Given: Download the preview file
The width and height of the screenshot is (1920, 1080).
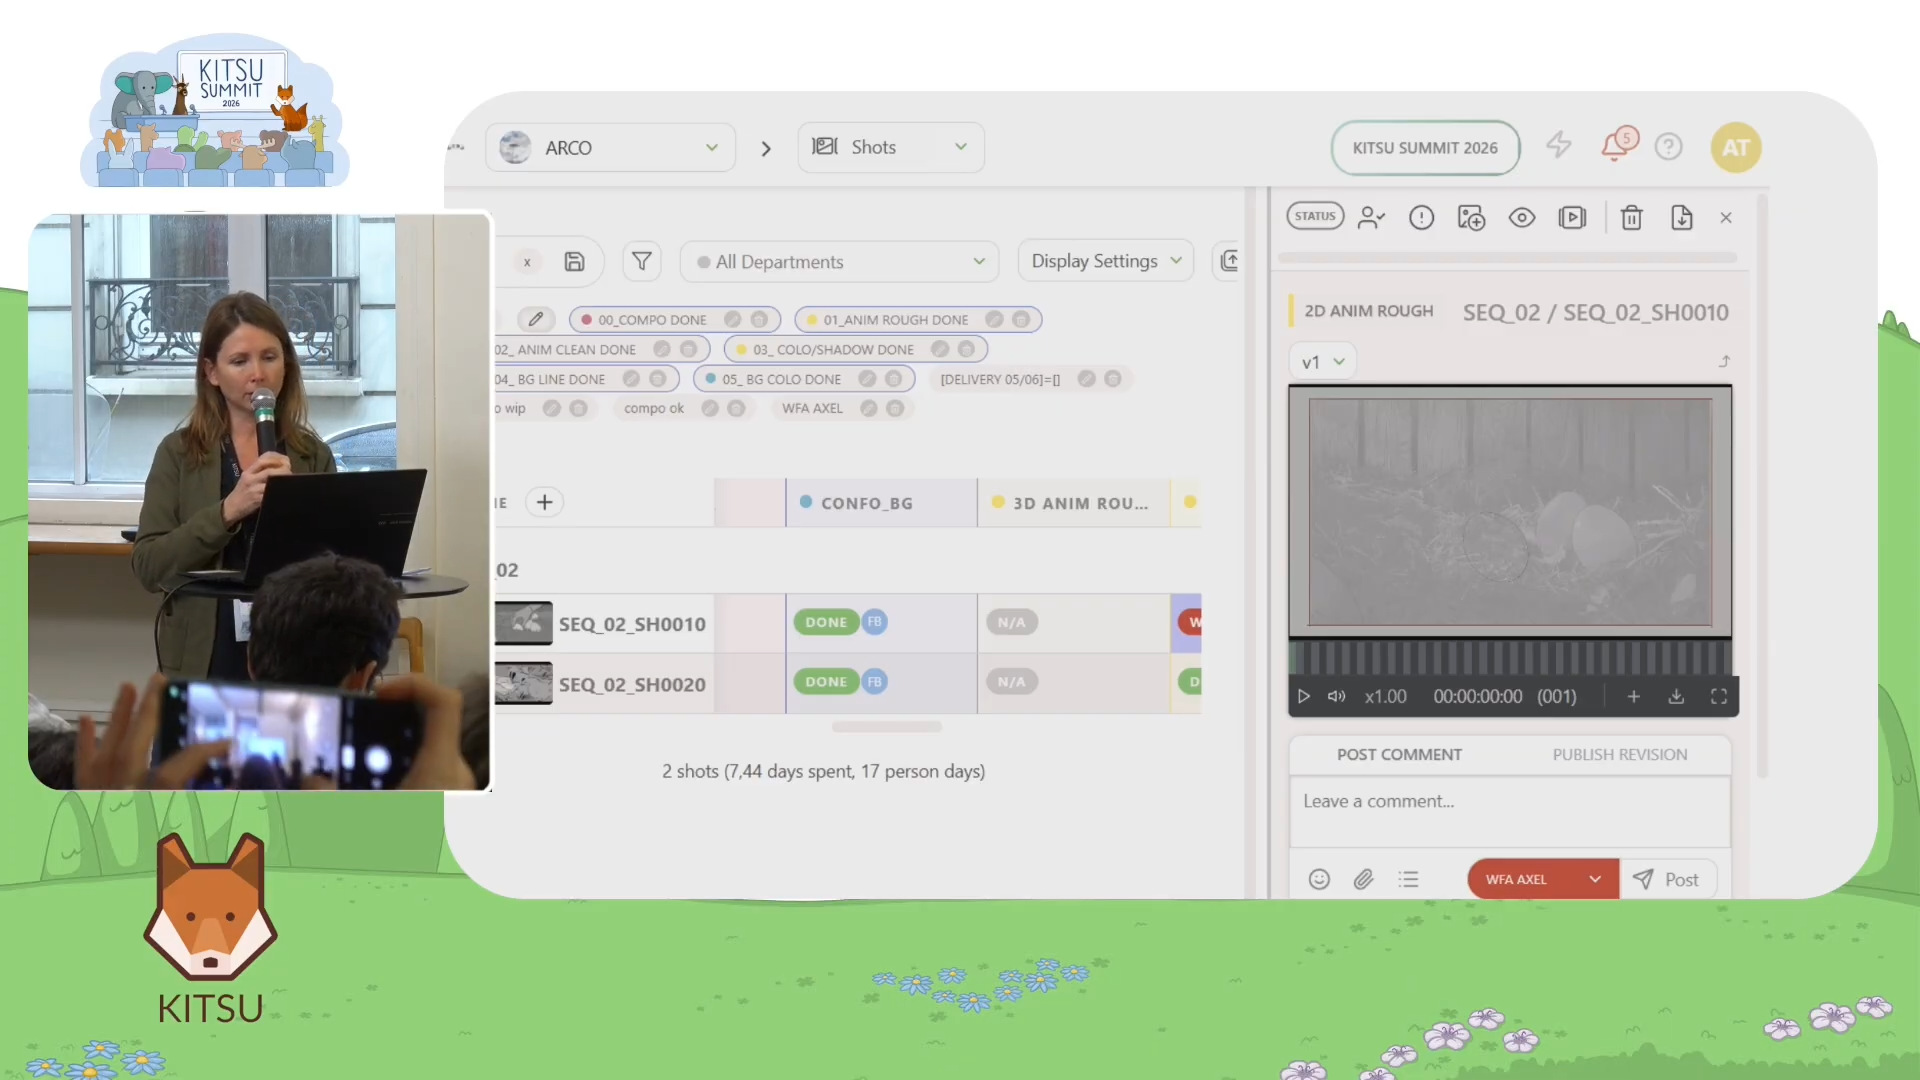Looking at the screenshot, I should [x=1676, y=696].
